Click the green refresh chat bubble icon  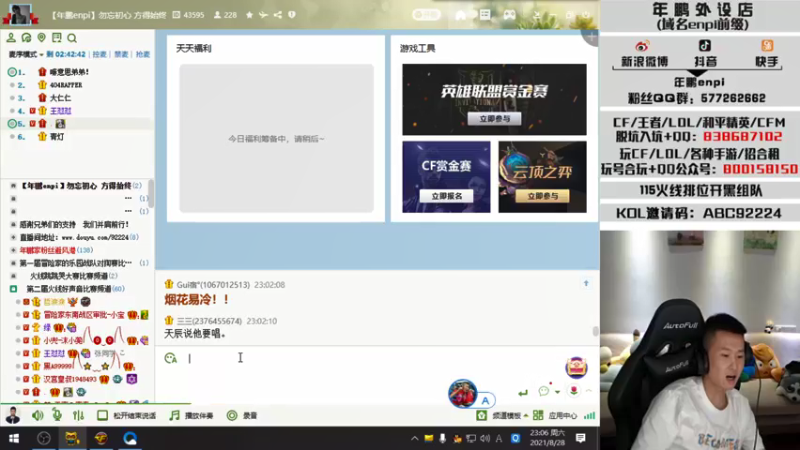point(26,38)
